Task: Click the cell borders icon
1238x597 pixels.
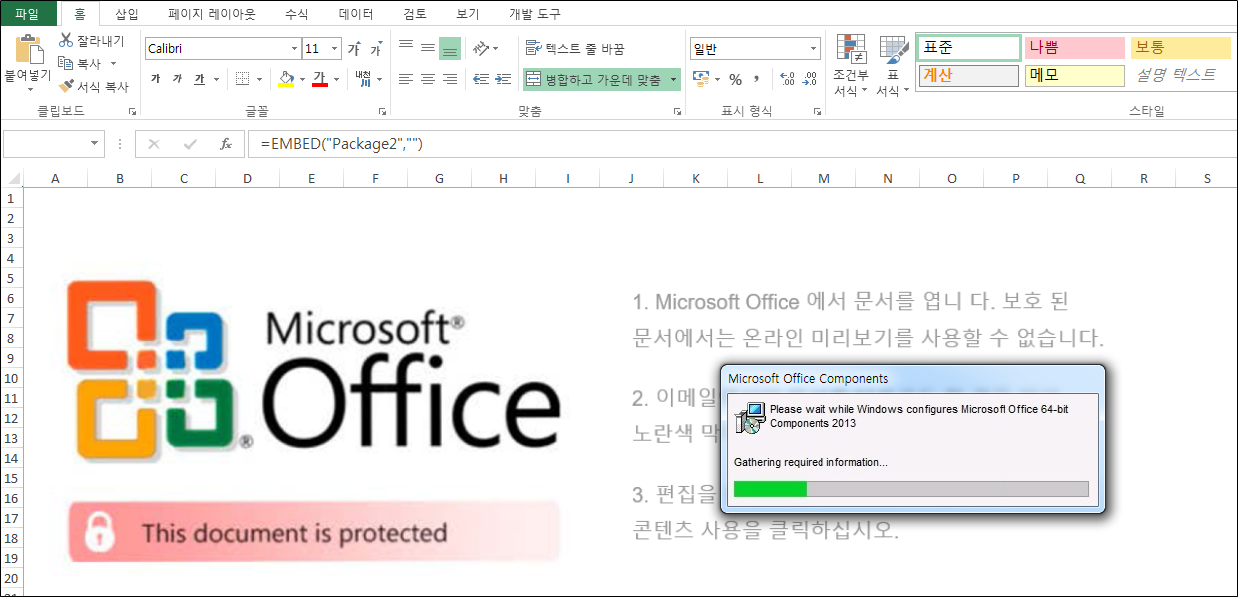Action: click(242, 78)
